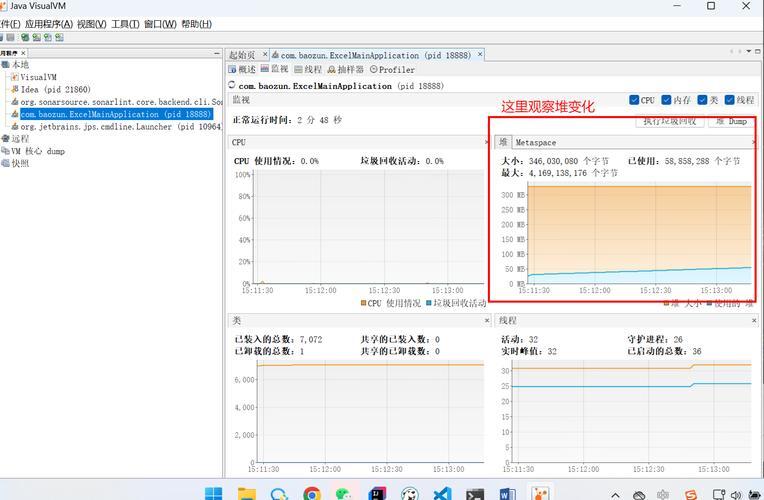The height and width of the screenshot is (500, 764).
Task: Toggle the 类 (Classes) graph checkbox
Action: pos(702,100)
